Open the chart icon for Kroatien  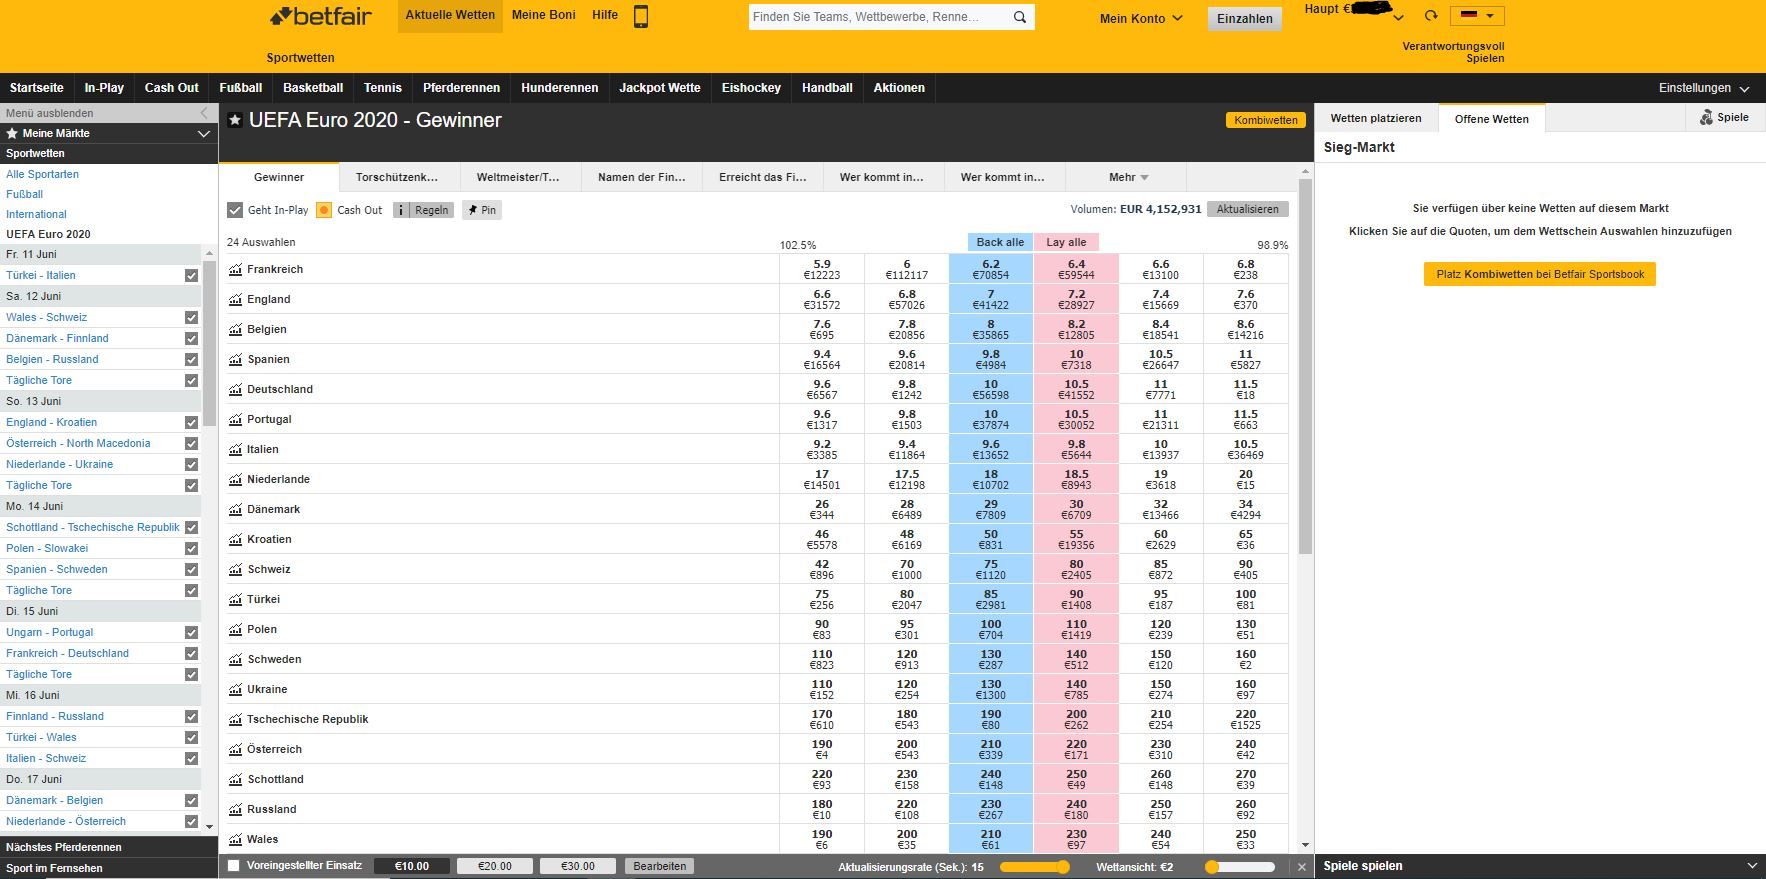236,539
